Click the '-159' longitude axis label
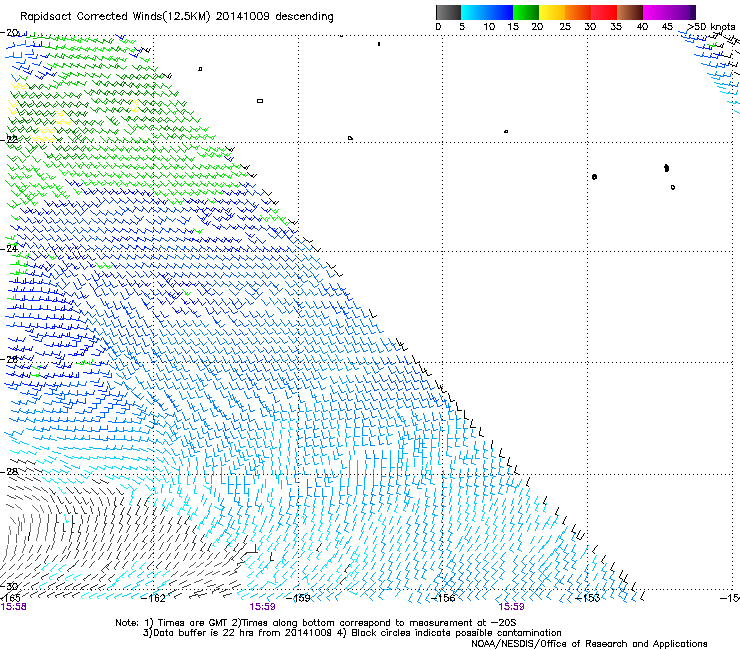Viewport: 740px width, 650px height. pos(298,598)
